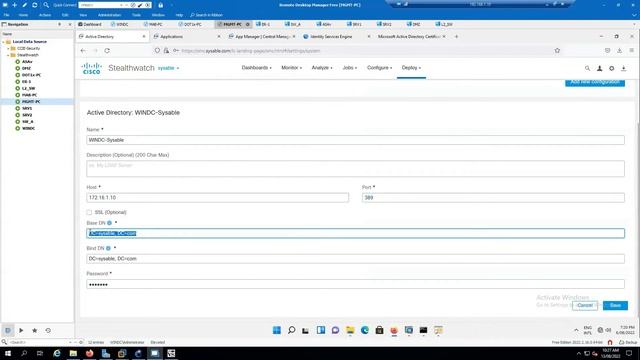The image size is (640, 360).
Task: Open recent history icon in Navigation pane
Action: tap(48, 330)
